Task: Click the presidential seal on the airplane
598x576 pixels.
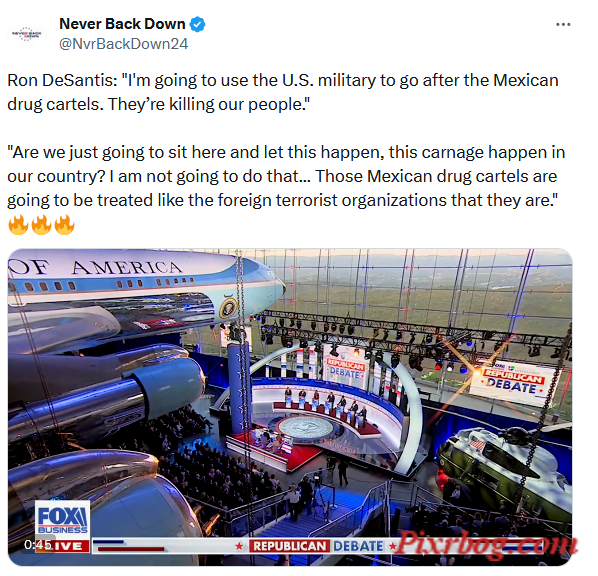Action: click(x=228, y=308)
